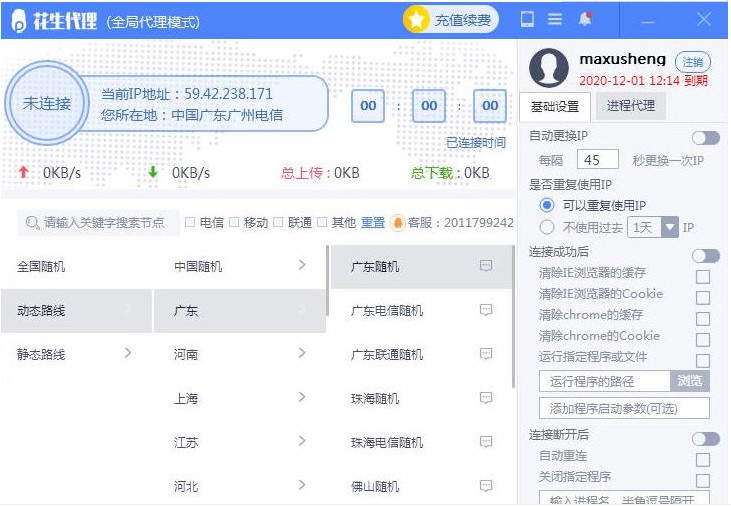The width and height of the screenshot is (731, 506).
Task: Click the red upload arrow icon
Action: click(x=23, y=173)
